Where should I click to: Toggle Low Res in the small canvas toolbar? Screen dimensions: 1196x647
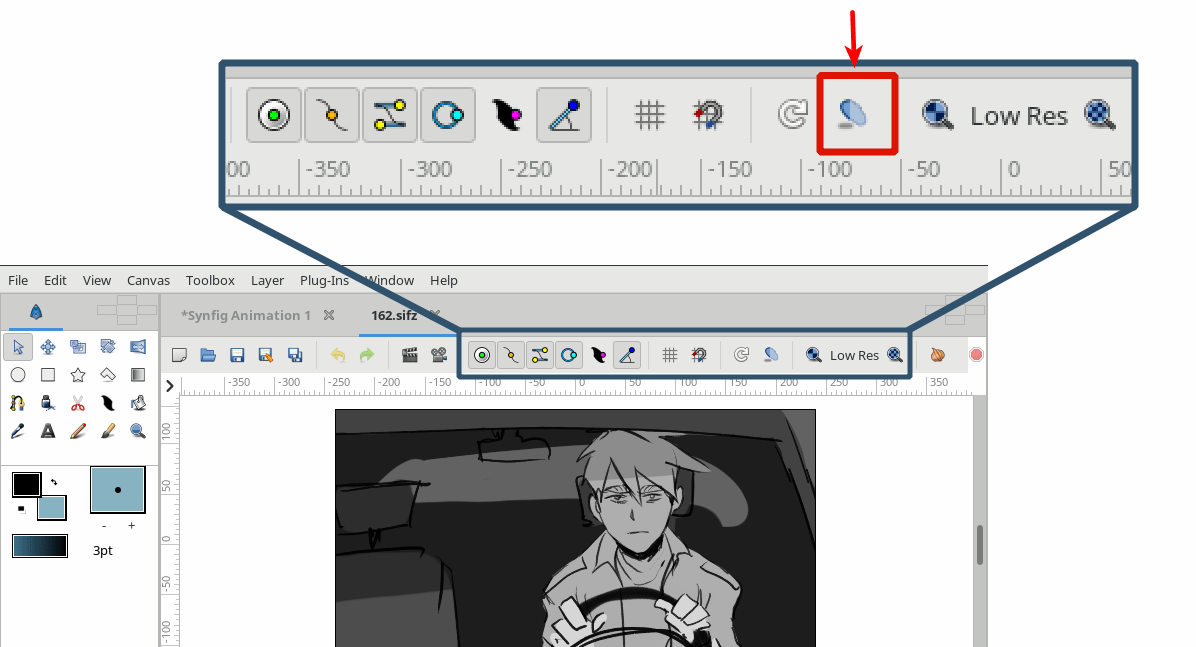pyautogui.click(x=854, y=356)
